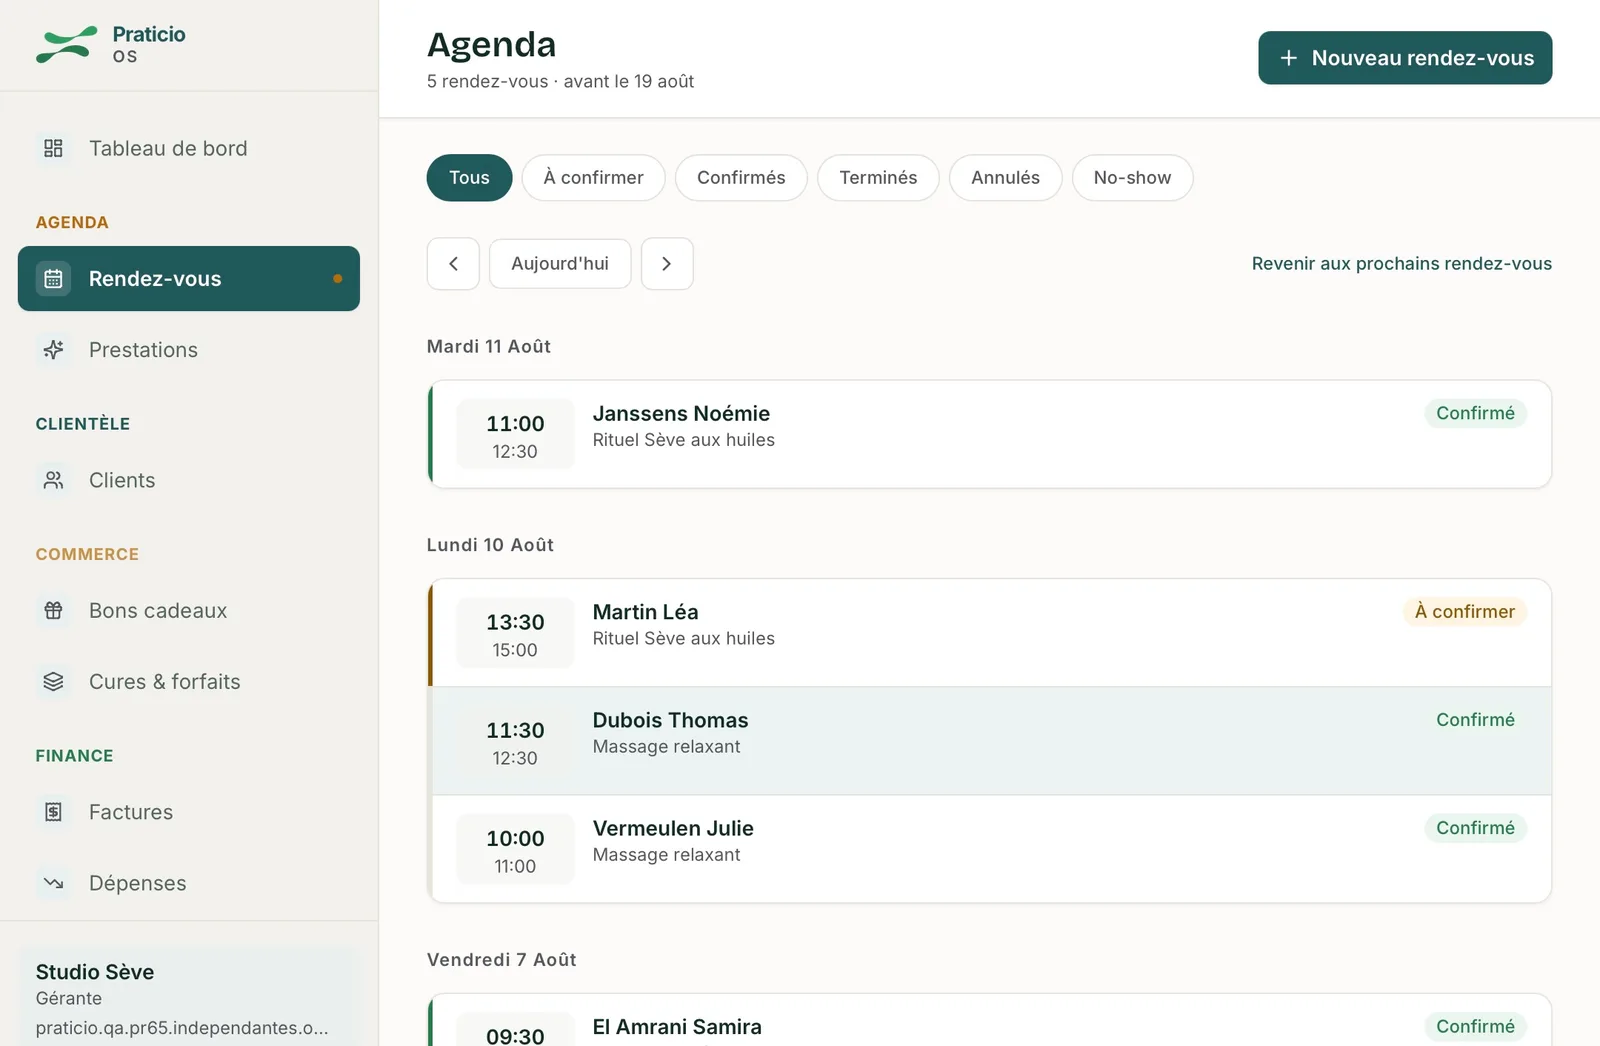Open Factures page
Screen dimensions: 1600x1046
(x=189, y=812)
